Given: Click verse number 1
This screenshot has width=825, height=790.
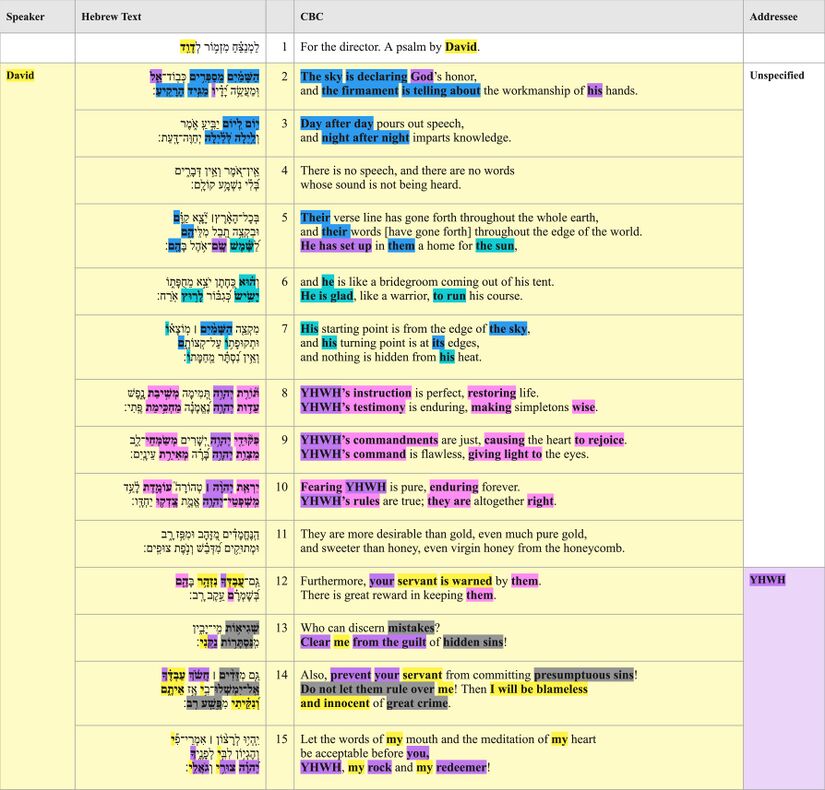Looking at the screenshot, I should (283, 46).
